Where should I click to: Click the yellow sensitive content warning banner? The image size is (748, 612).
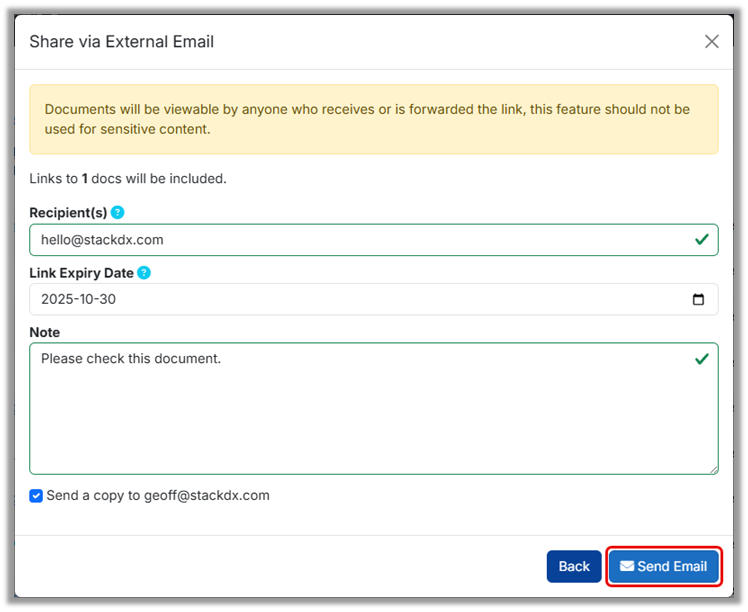(x=373, y=119)
